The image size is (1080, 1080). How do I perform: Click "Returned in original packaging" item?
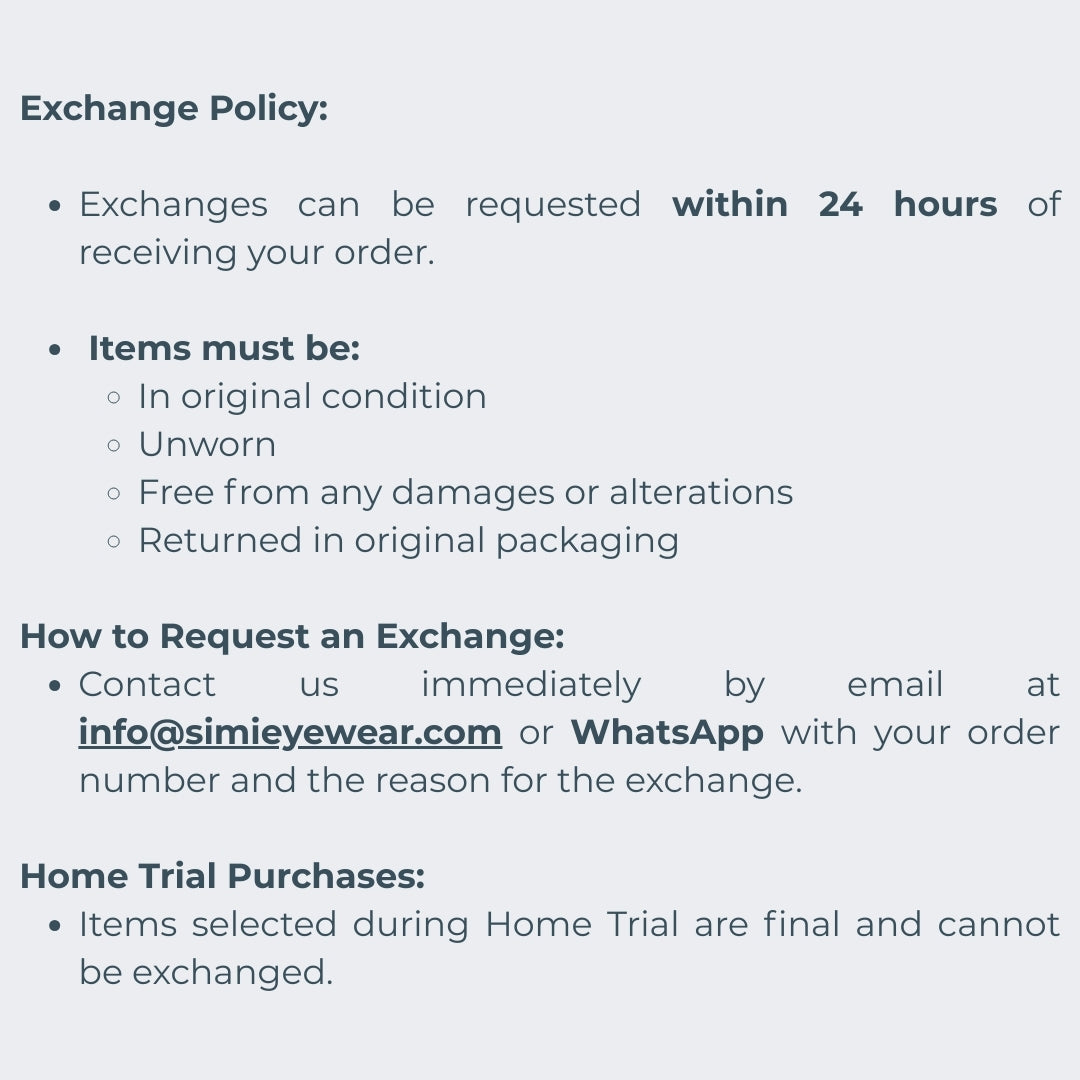pyautogui.click(x=408, y=540)
